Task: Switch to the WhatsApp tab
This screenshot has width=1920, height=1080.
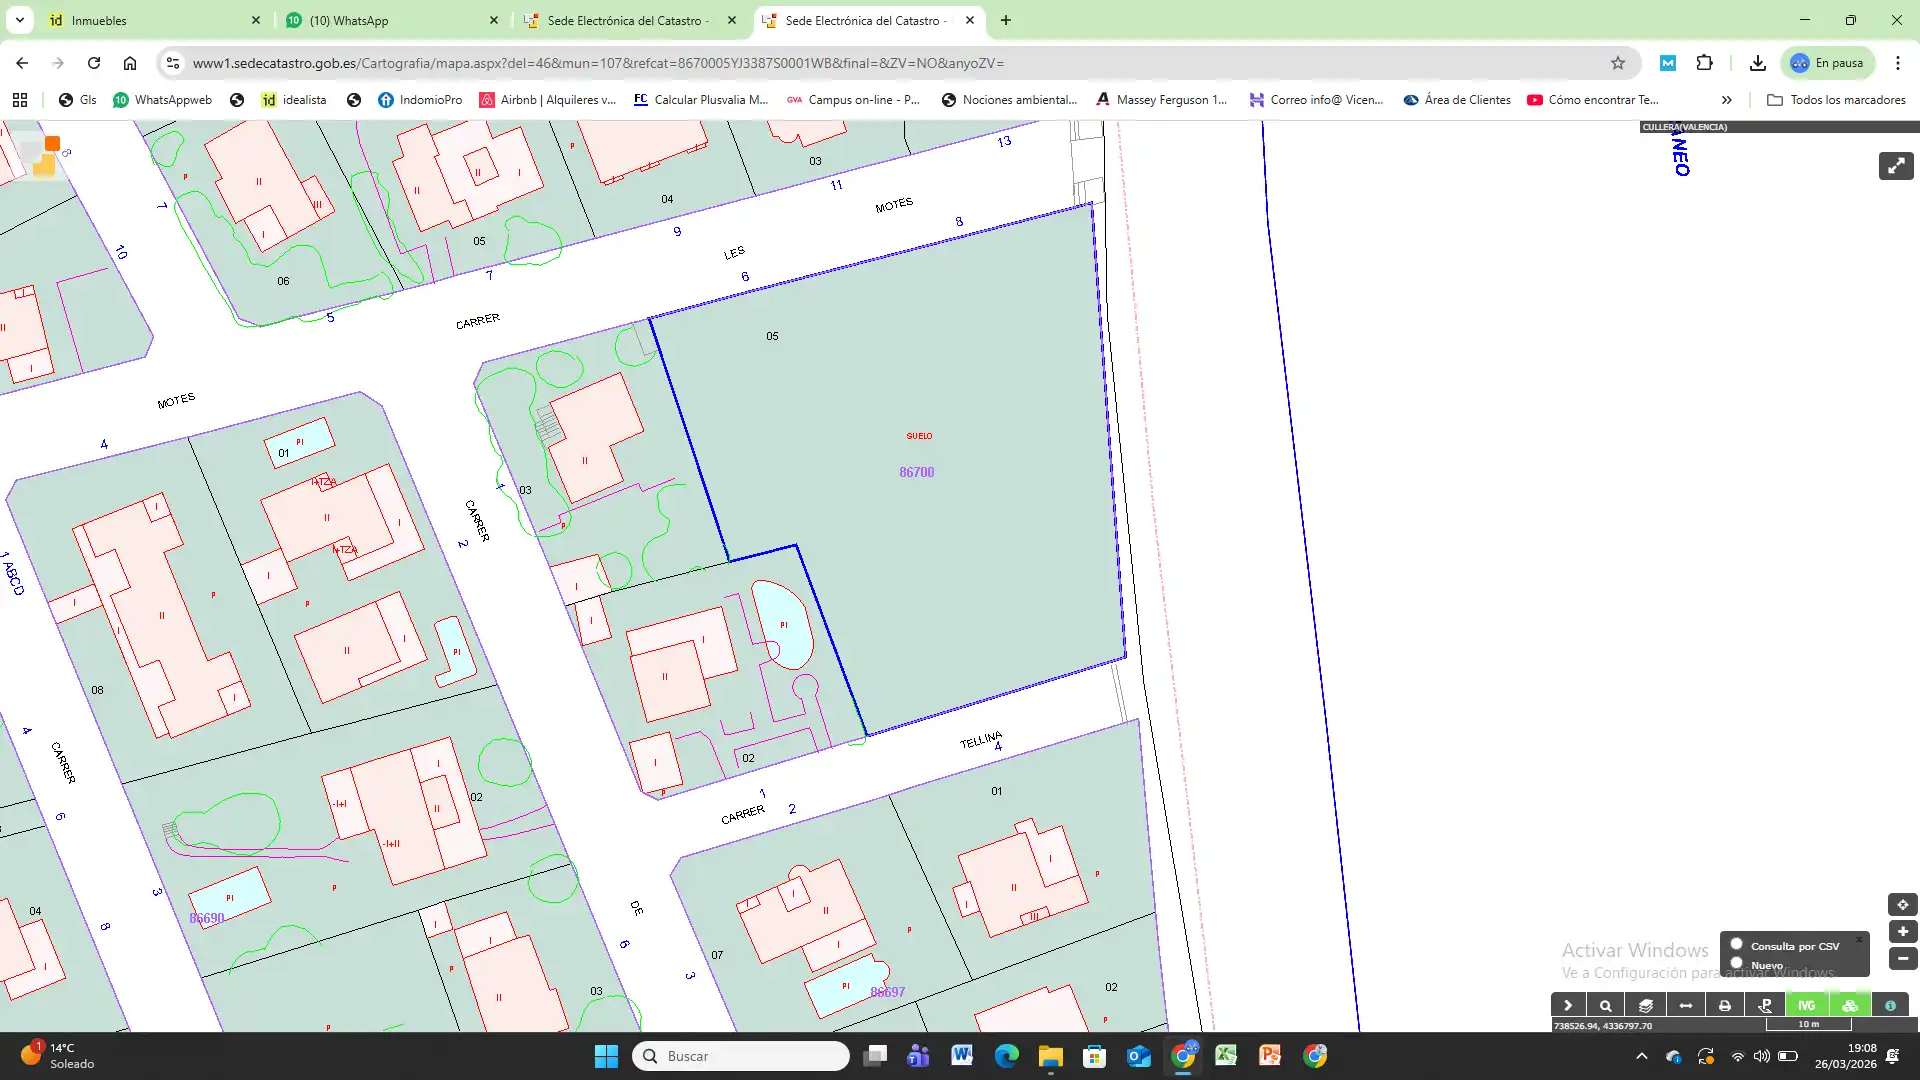Action: tap(391, 20)
